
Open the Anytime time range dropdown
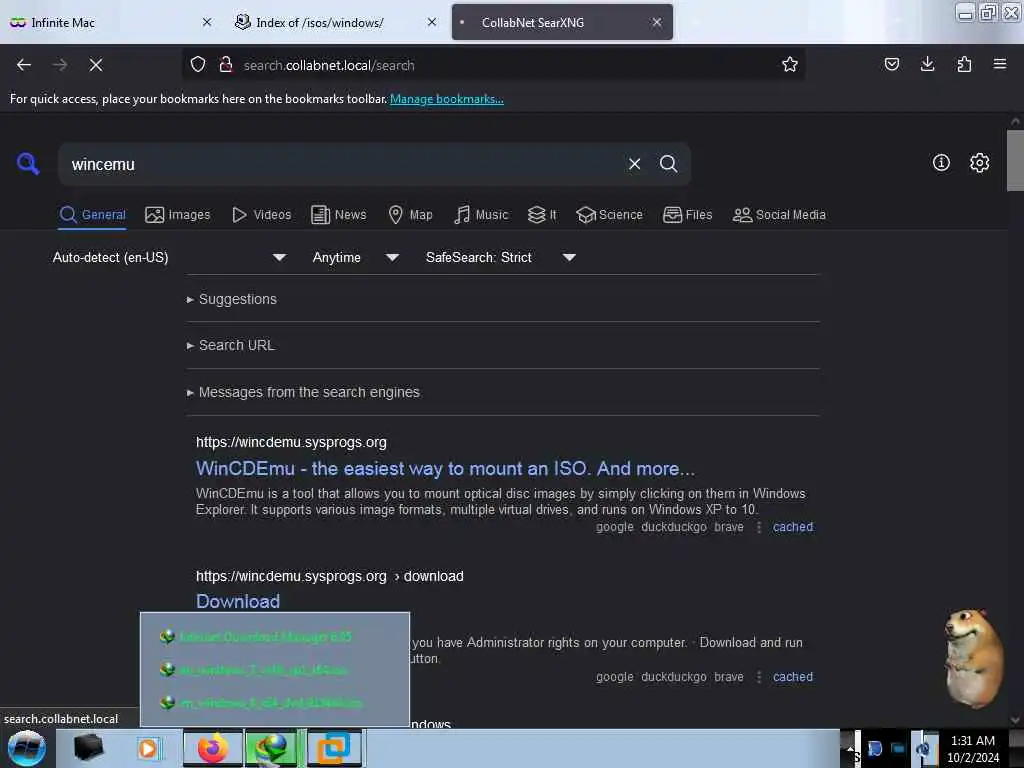(x=356, y=257)
